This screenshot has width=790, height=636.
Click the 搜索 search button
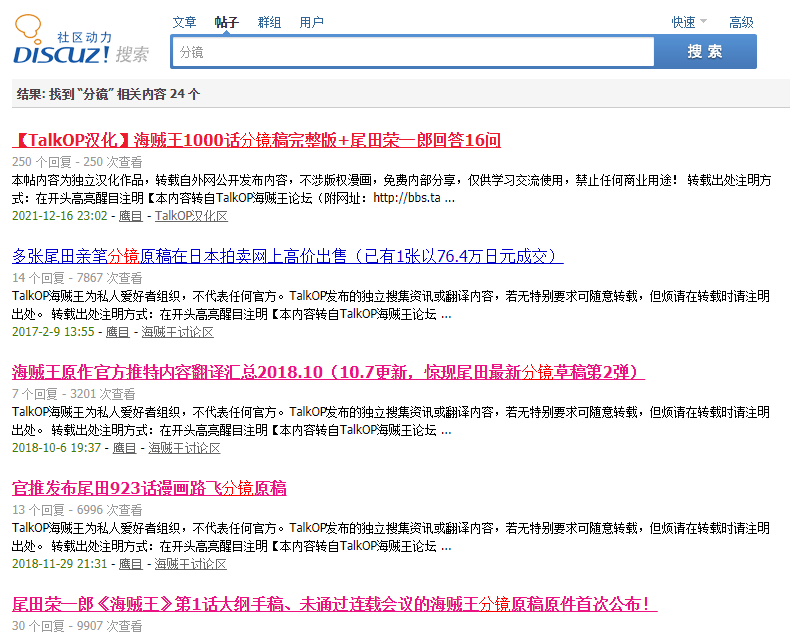pyautogui.click(x=705, y=51)
